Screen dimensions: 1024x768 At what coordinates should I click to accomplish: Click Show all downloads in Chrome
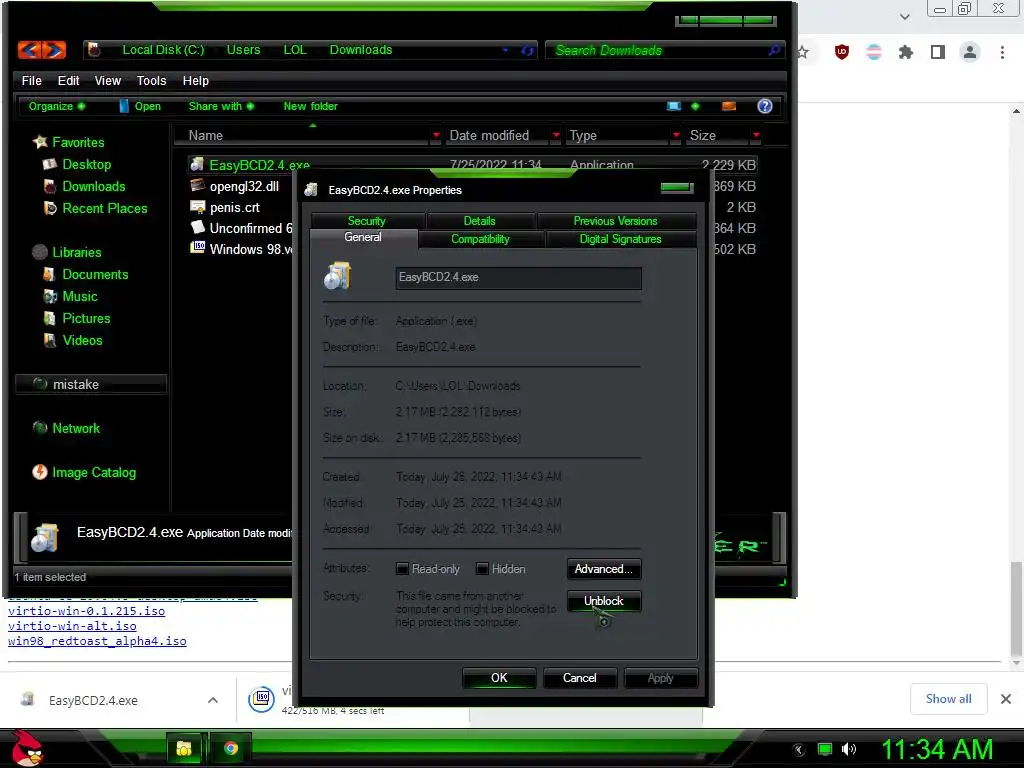(x=948, y=699)
